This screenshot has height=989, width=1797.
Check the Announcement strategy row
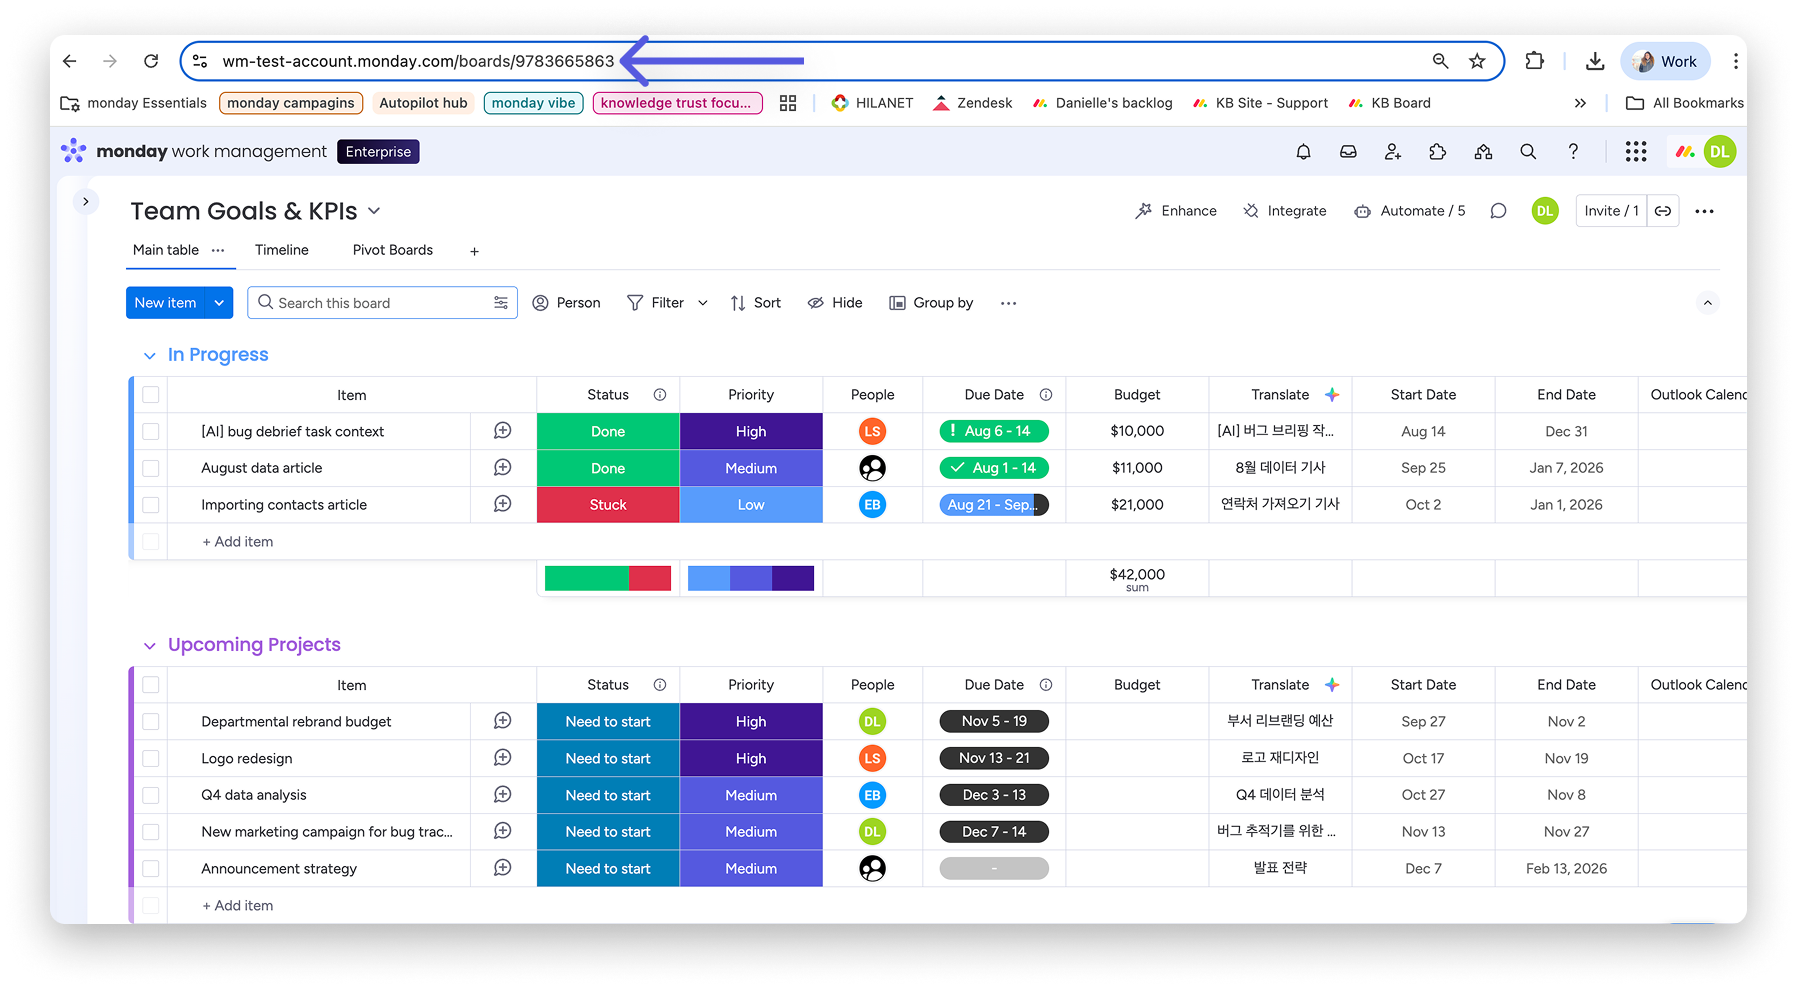pyautogui.click(x=151, y=868)
